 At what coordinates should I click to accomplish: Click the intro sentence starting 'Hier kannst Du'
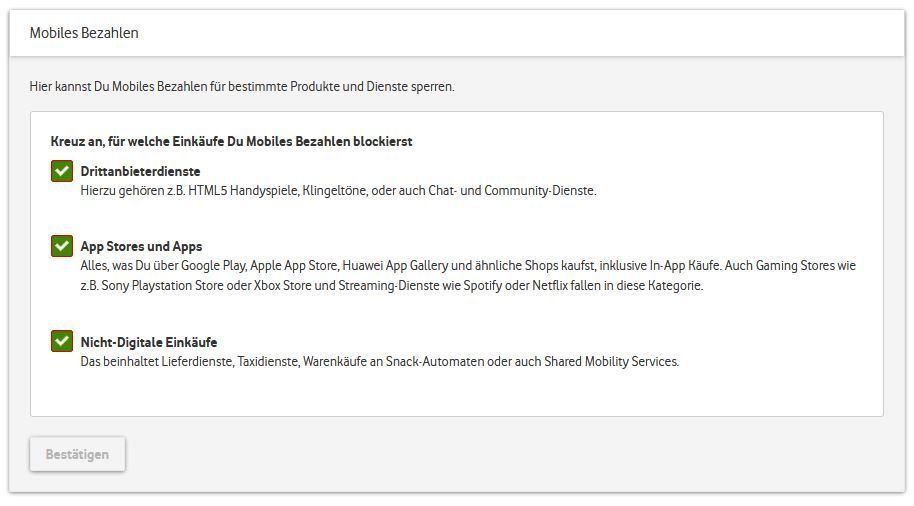click(x=242, y=87)
